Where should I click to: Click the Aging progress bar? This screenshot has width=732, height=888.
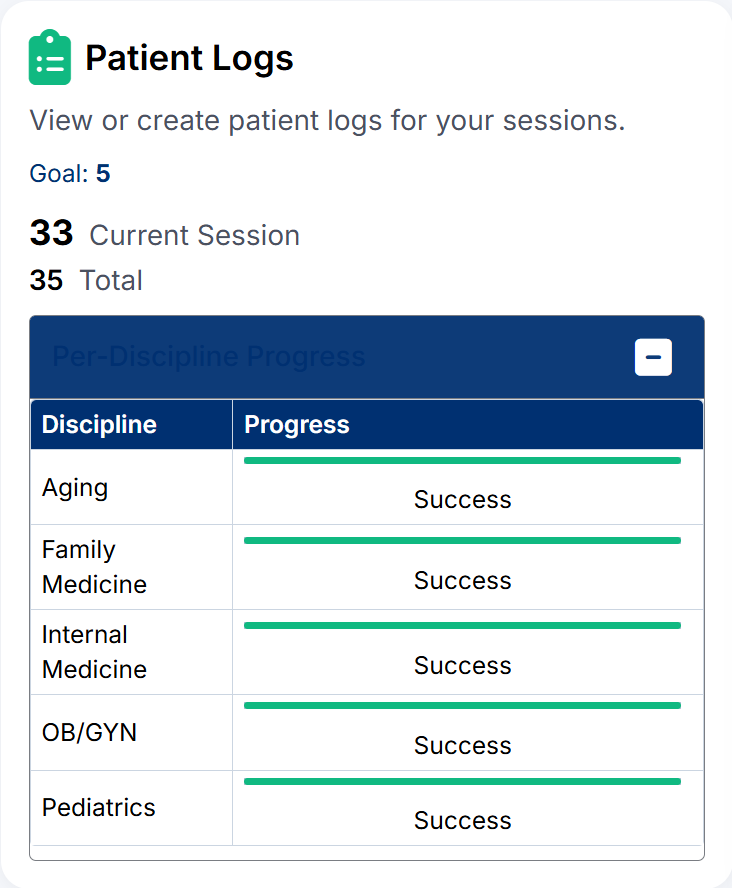pos(462,461)
